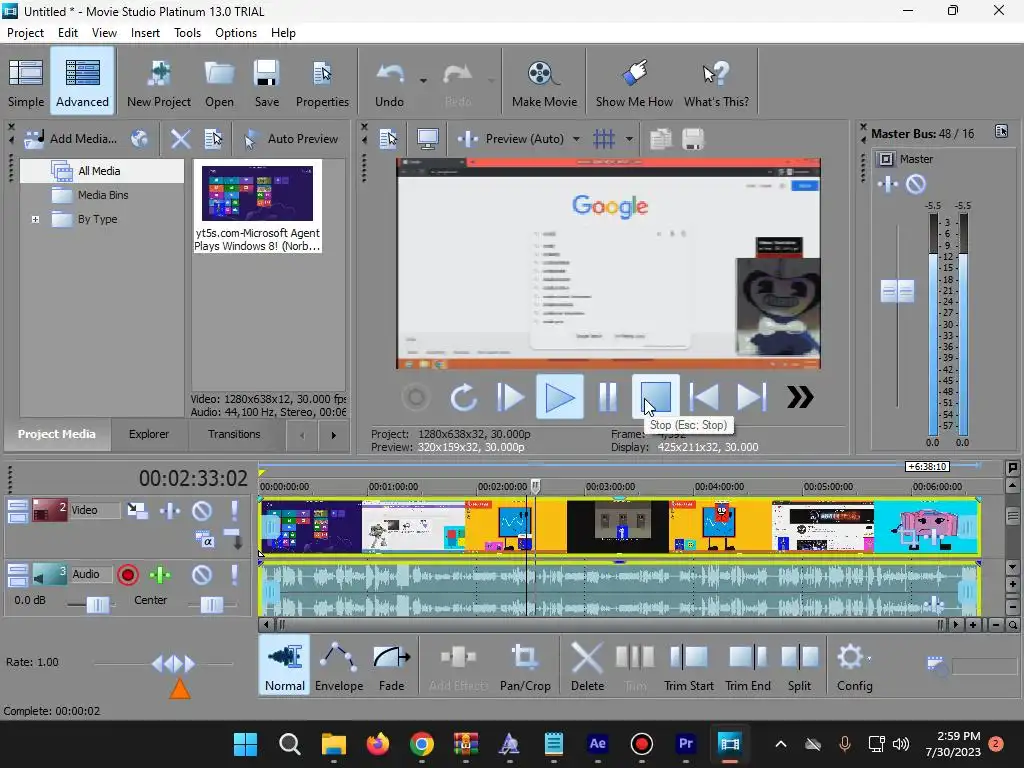Open the Project menu
The width and height of the screenshot is (1024, 768).
point(25,33)
